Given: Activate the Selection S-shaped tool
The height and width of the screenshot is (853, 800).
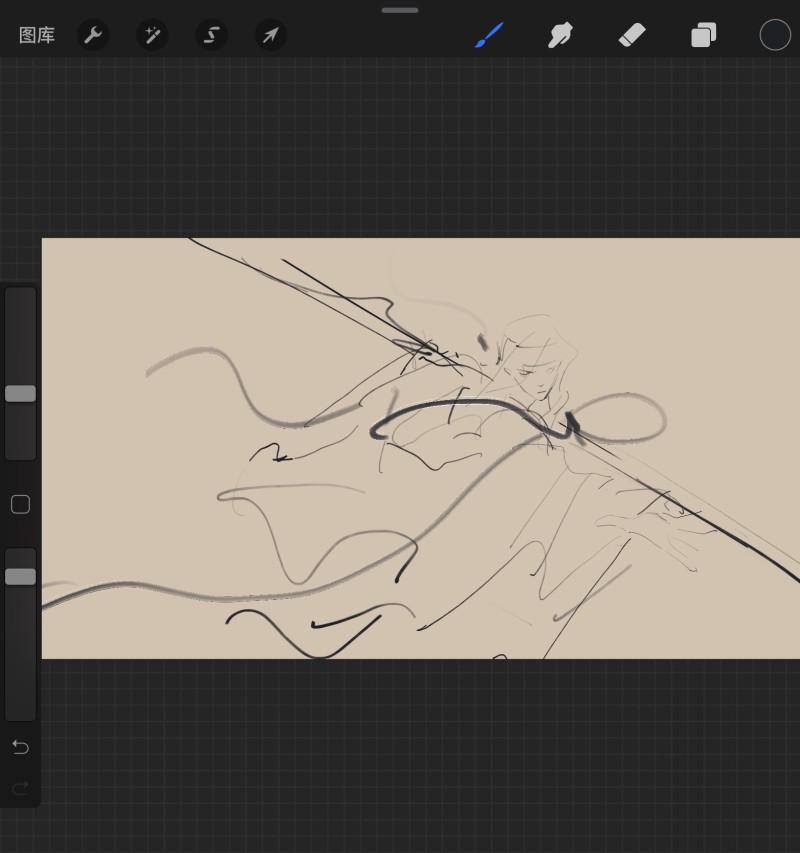Looking at the screenshot, I should pyautogui.click(x=212, y=35).
